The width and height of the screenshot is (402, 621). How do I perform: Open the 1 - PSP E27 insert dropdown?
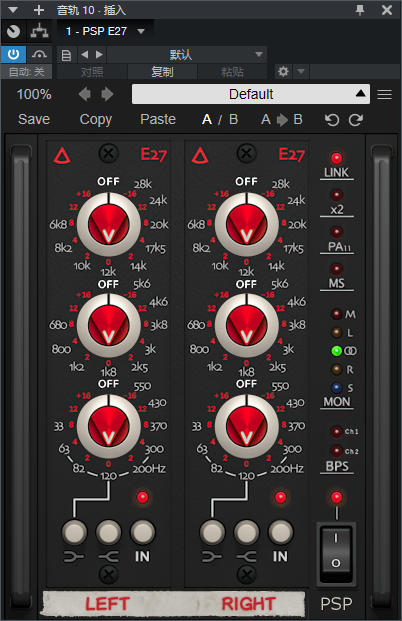coord(105,31)
